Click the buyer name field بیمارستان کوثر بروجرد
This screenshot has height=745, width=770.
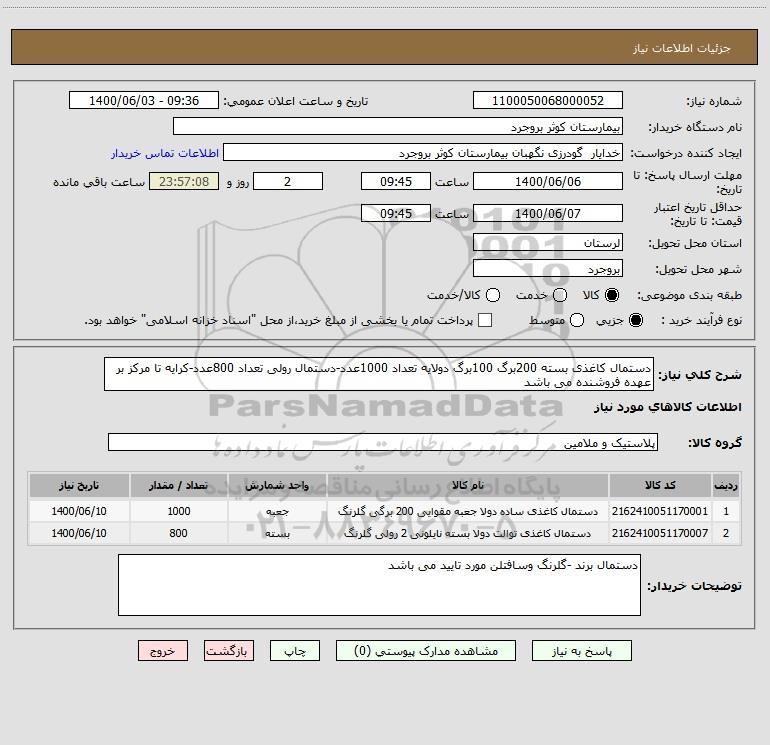(398, 127)
